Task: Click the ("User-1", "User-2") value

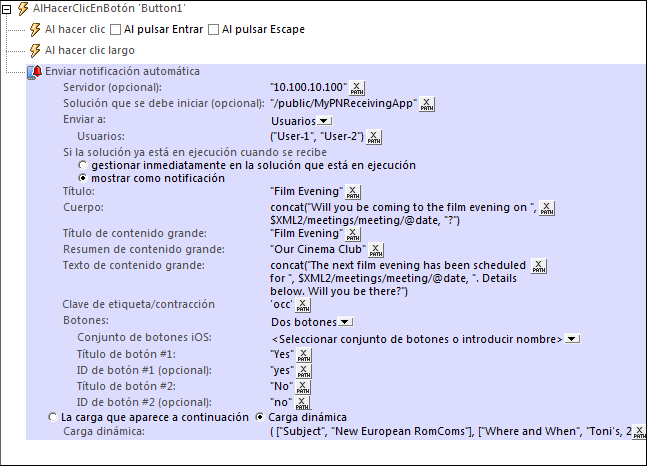Action: click(x=317, y=137)
